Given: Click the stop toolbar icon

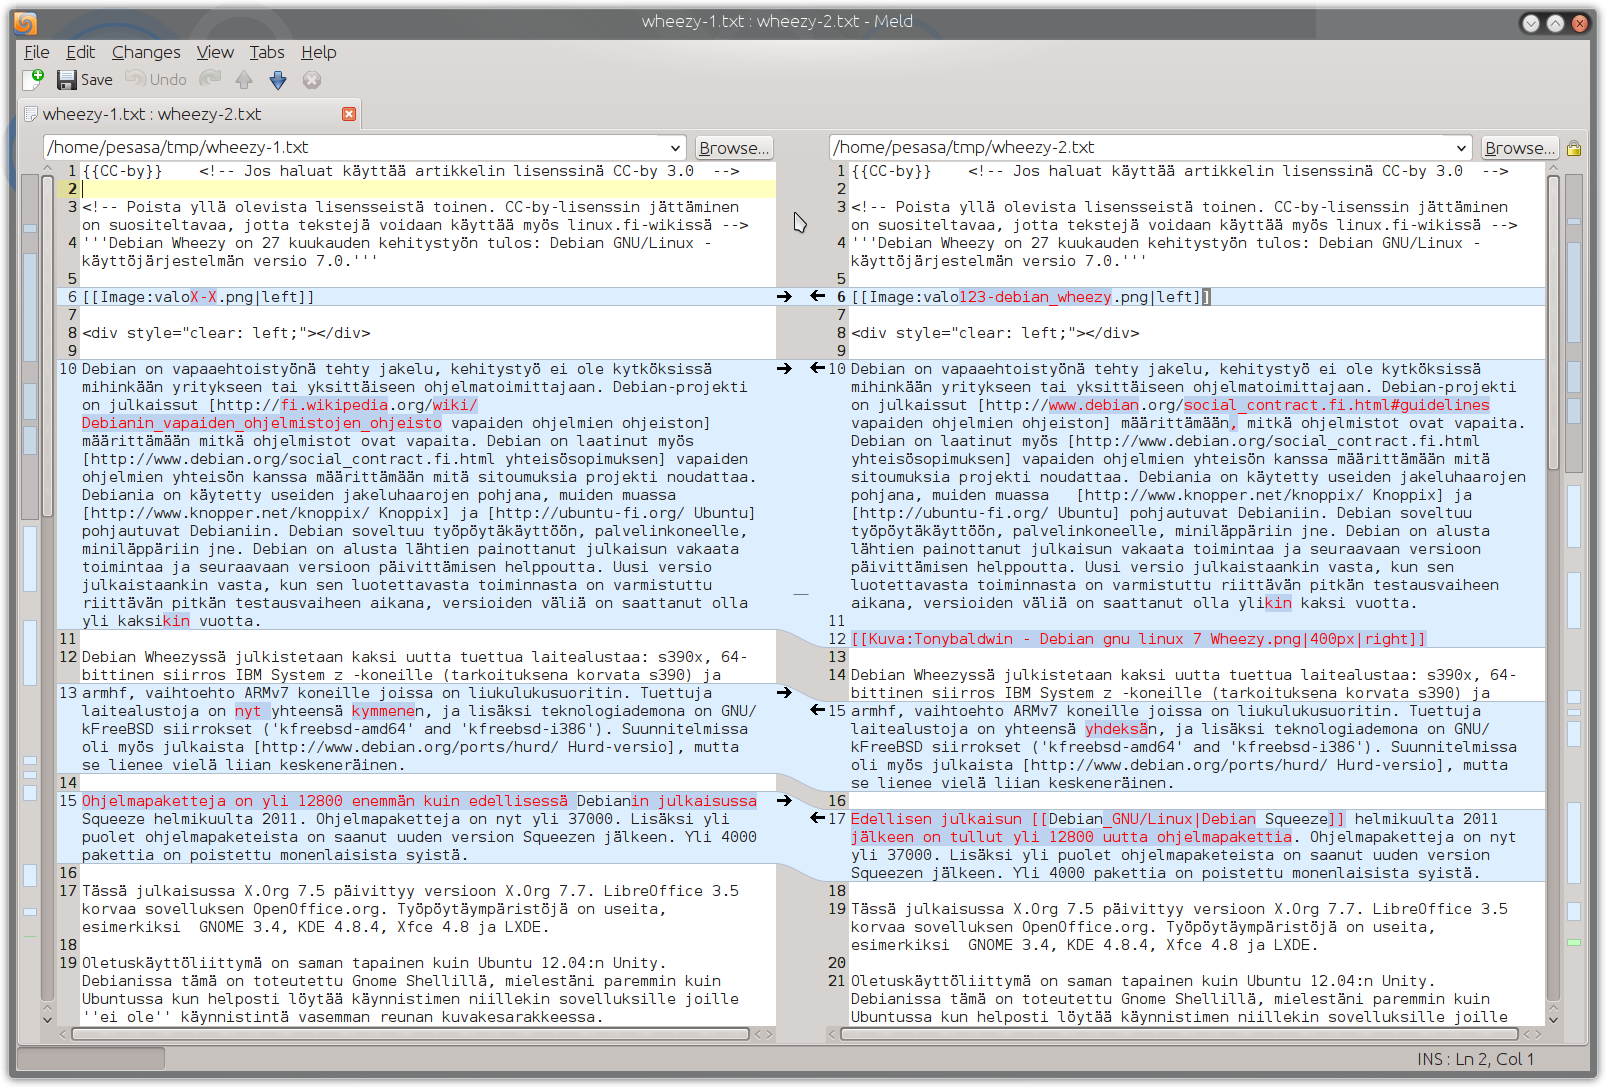Looking at the screenshot, I should coord(312,80).
